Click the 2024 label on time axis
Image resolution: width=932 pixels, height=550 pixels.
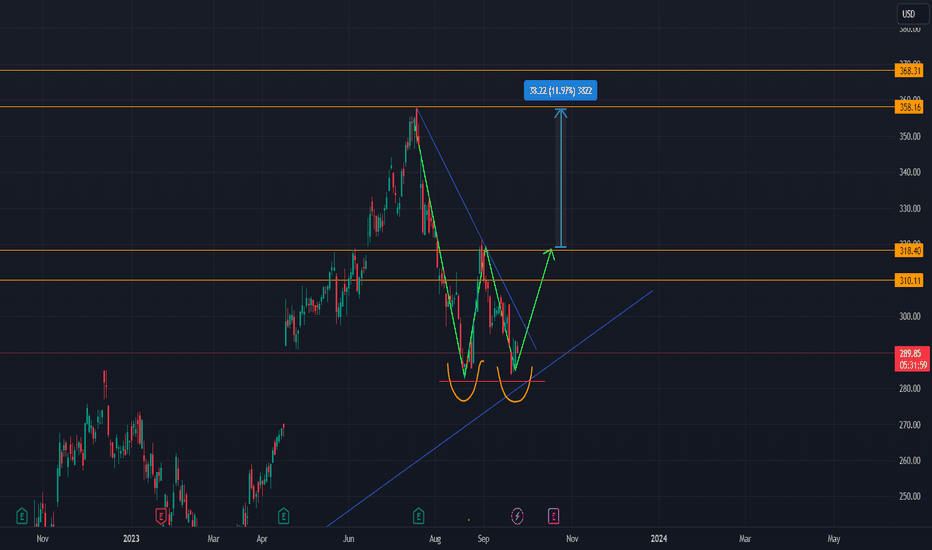pos(659,539)
